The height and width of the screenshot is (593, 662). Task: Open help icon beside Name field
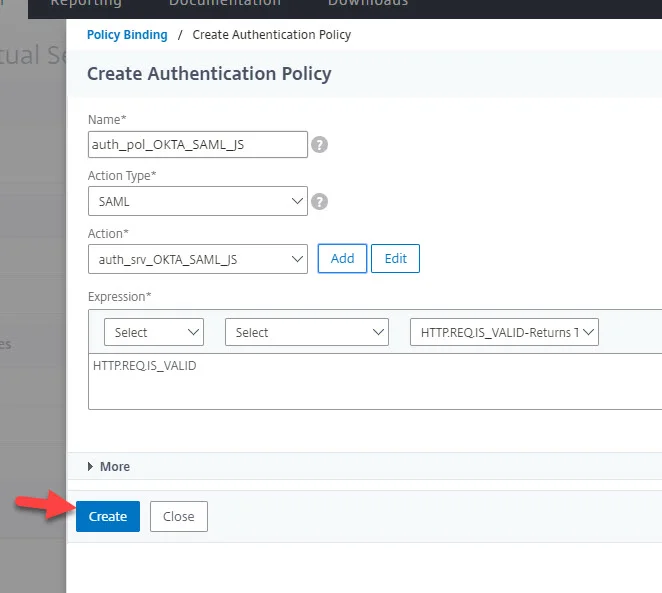coord(319,145)
